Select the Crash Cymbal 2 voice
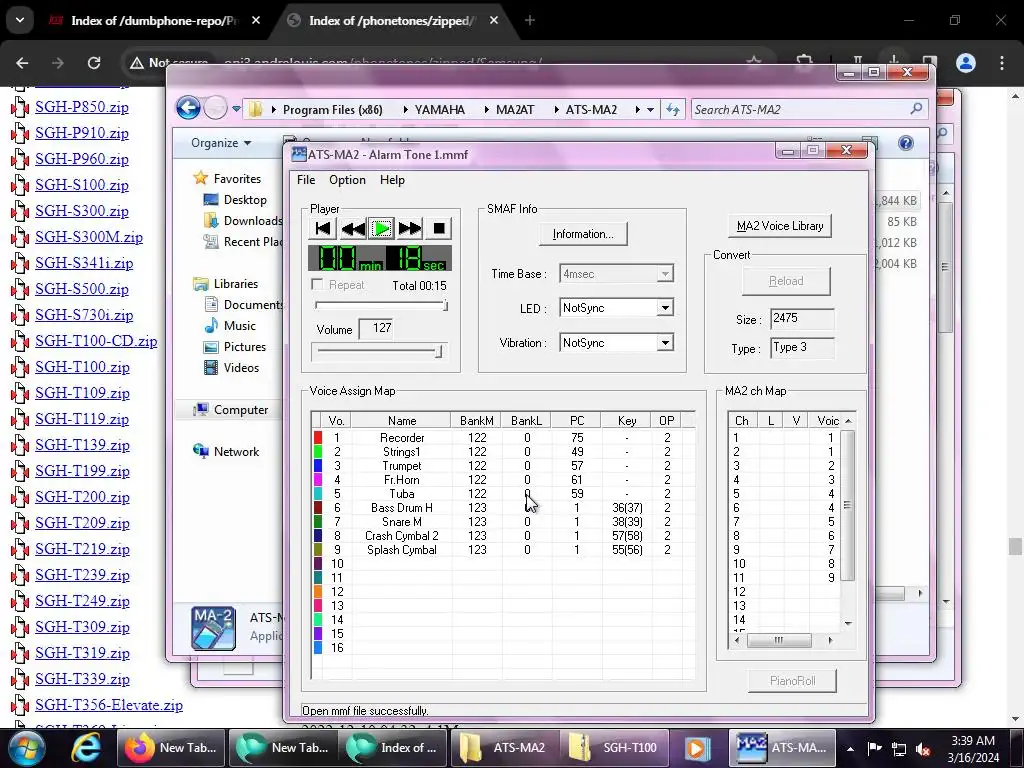 tap(402, 536)
